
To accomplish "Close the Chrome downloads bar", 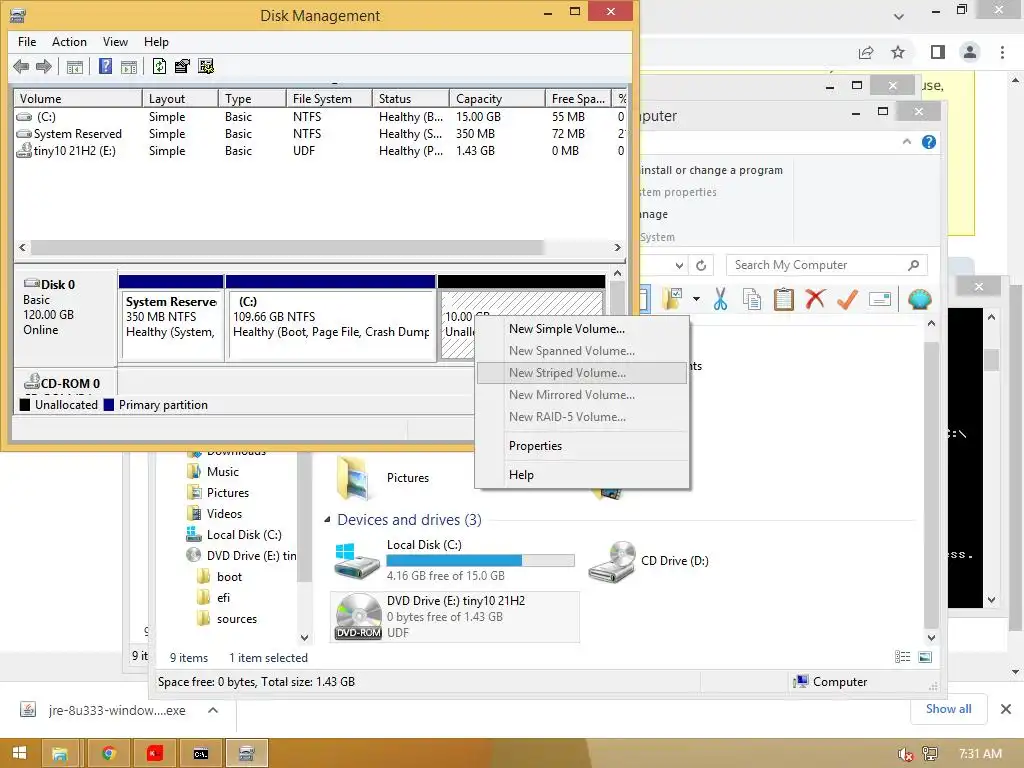I will point(1006,709).
